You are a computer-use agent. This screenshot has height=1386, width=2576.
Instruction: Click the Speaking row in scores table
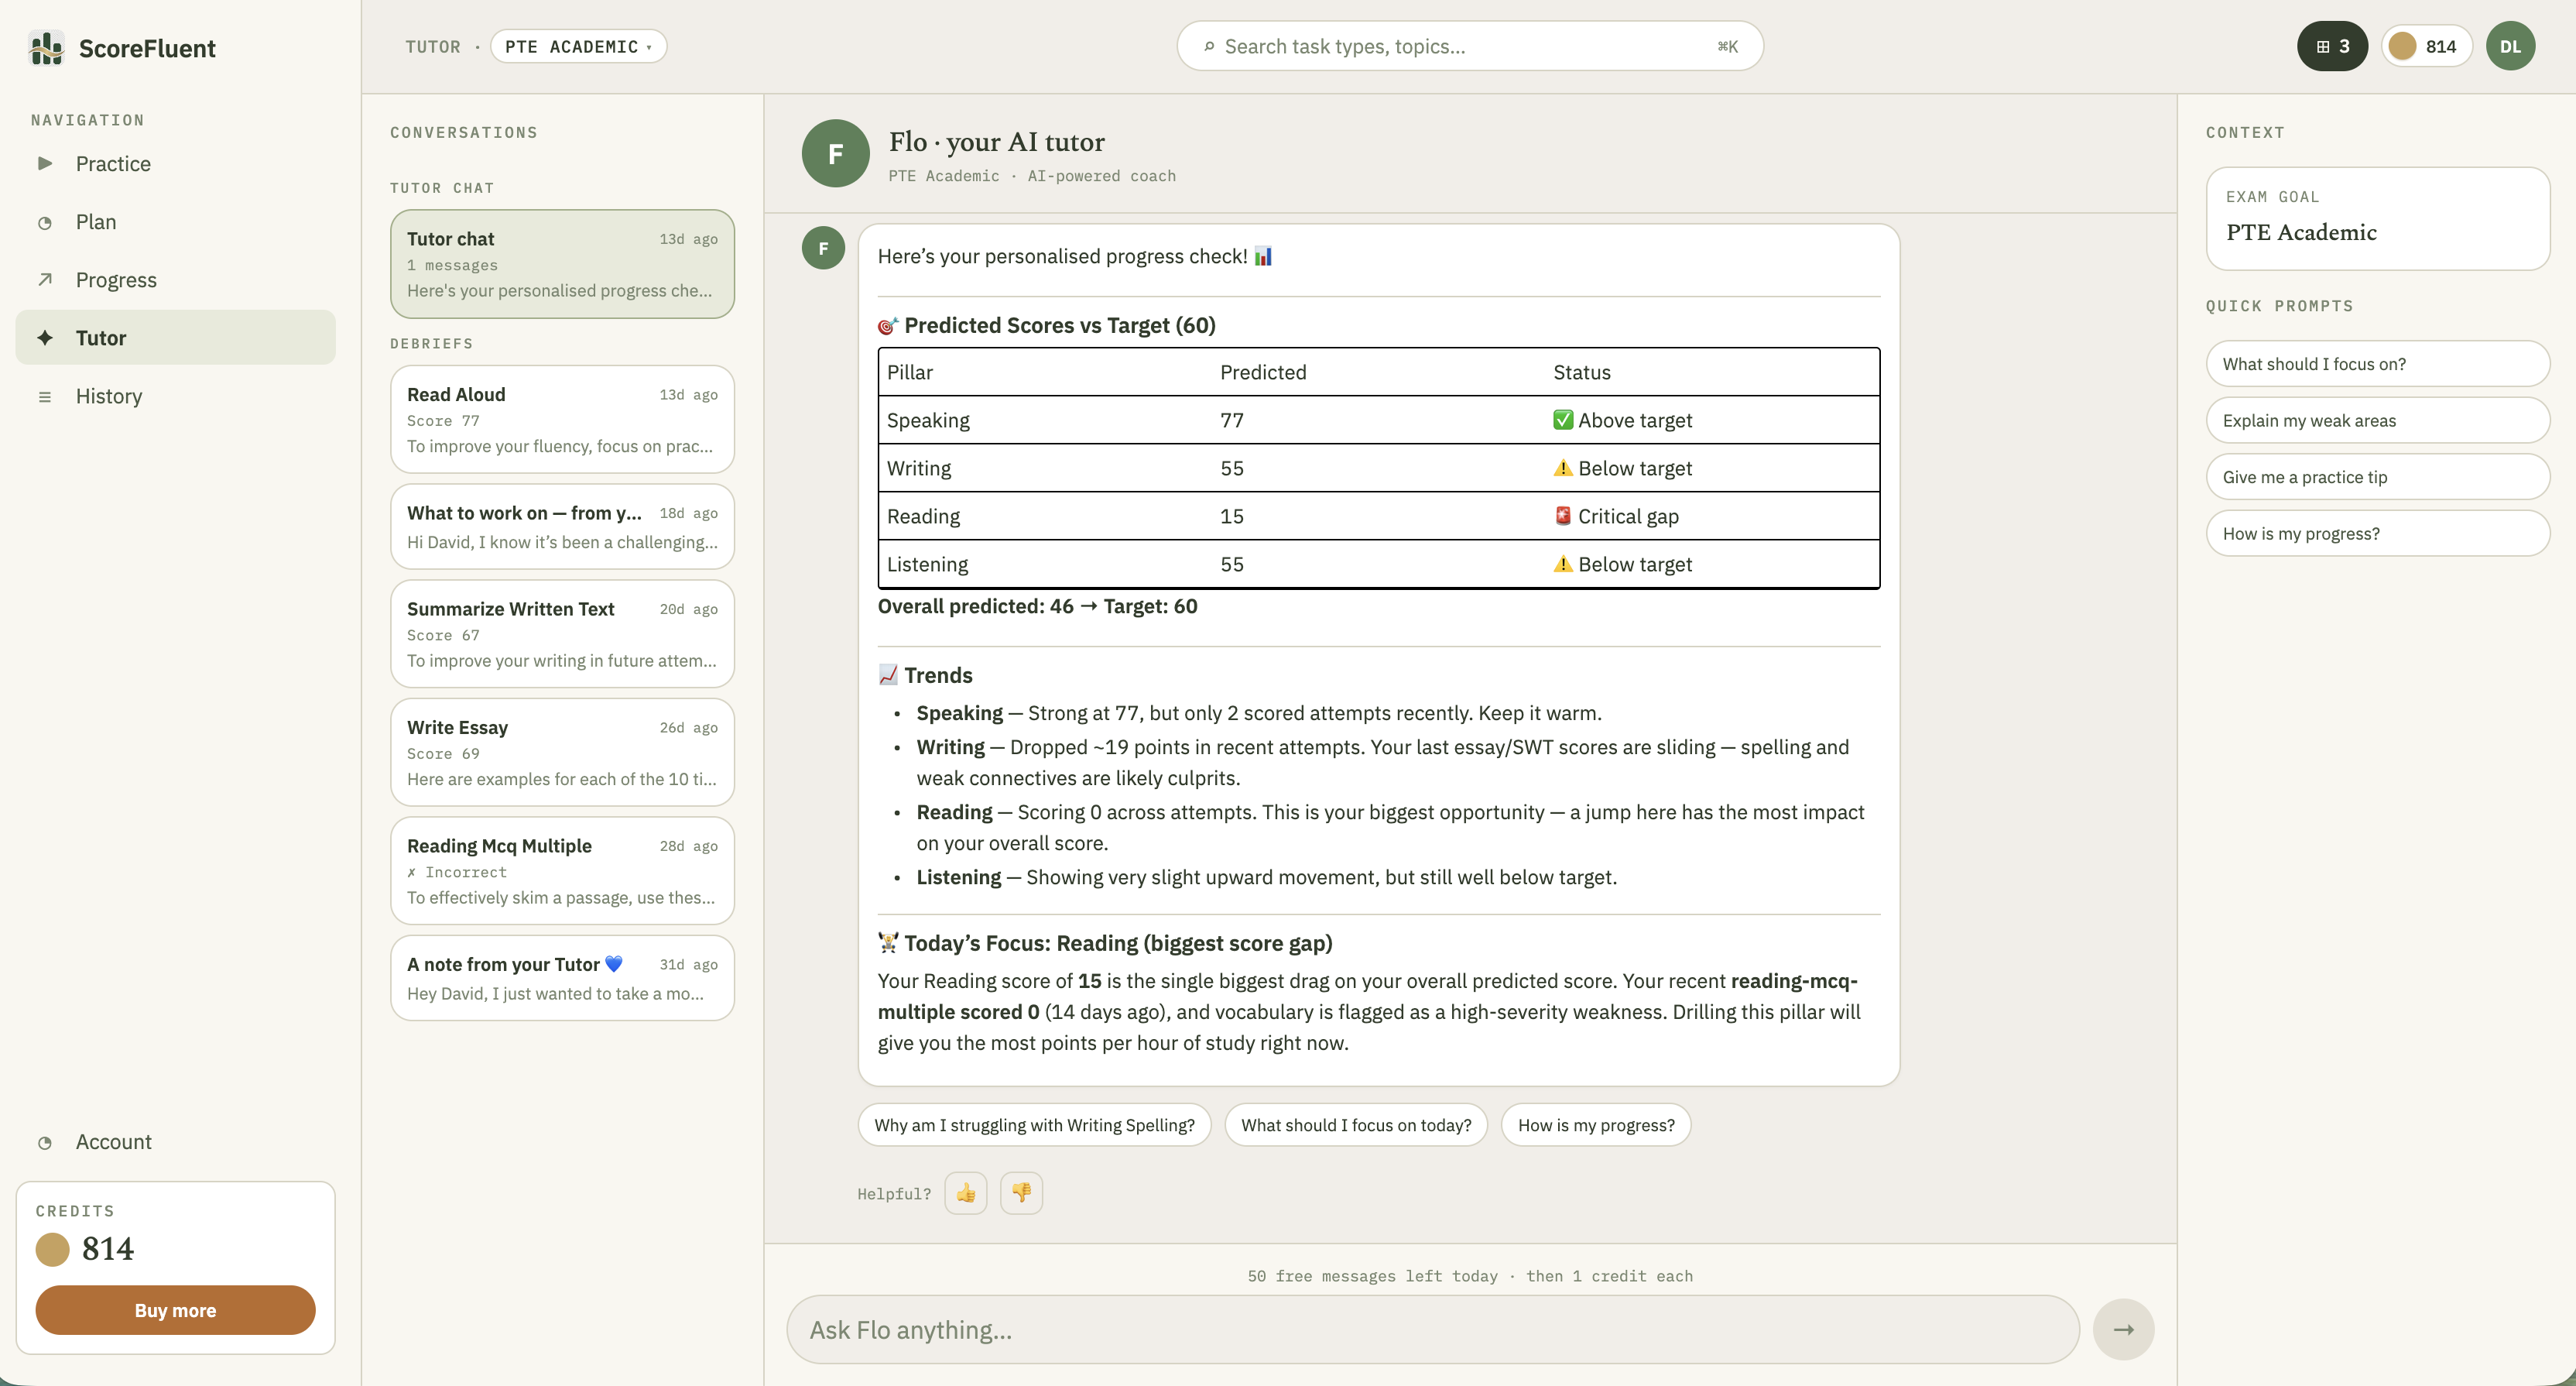pyautogui.click(x=1378, y=420)
